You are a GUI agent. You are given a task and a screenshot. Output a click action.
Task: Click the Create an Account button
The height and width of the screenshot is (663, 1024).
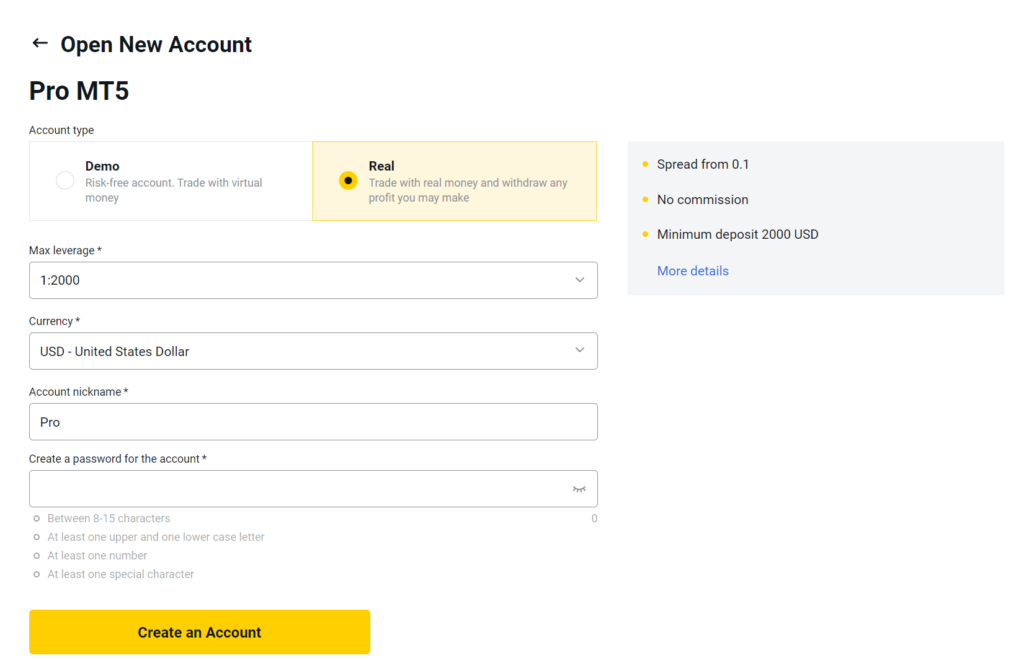[x=199, y=632]
